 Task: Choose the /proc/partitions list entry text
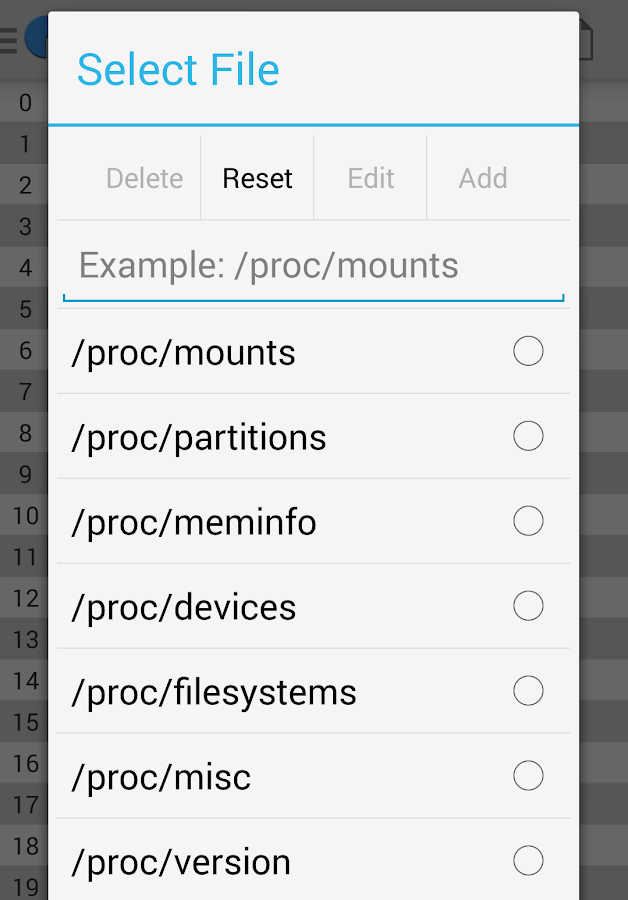(x=199, y=438)
